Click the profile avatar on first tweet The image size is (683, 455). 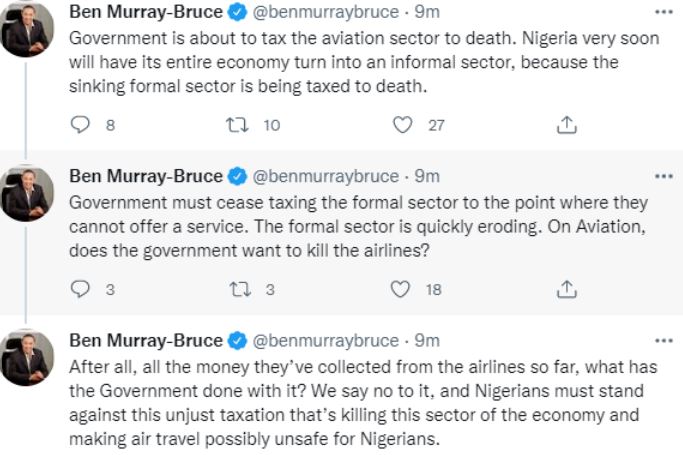click(27, 28)
